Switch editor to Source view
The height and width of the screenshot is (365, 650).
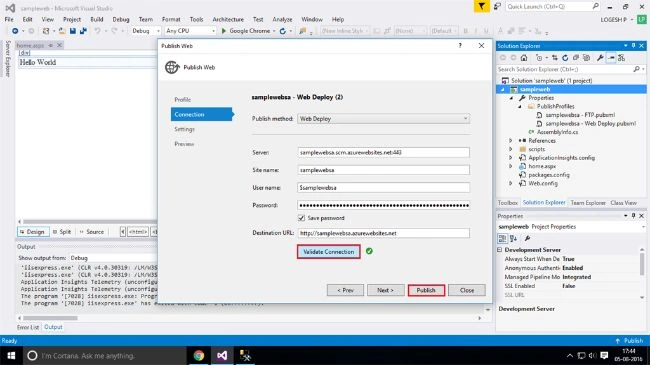(x=92, y=232)
